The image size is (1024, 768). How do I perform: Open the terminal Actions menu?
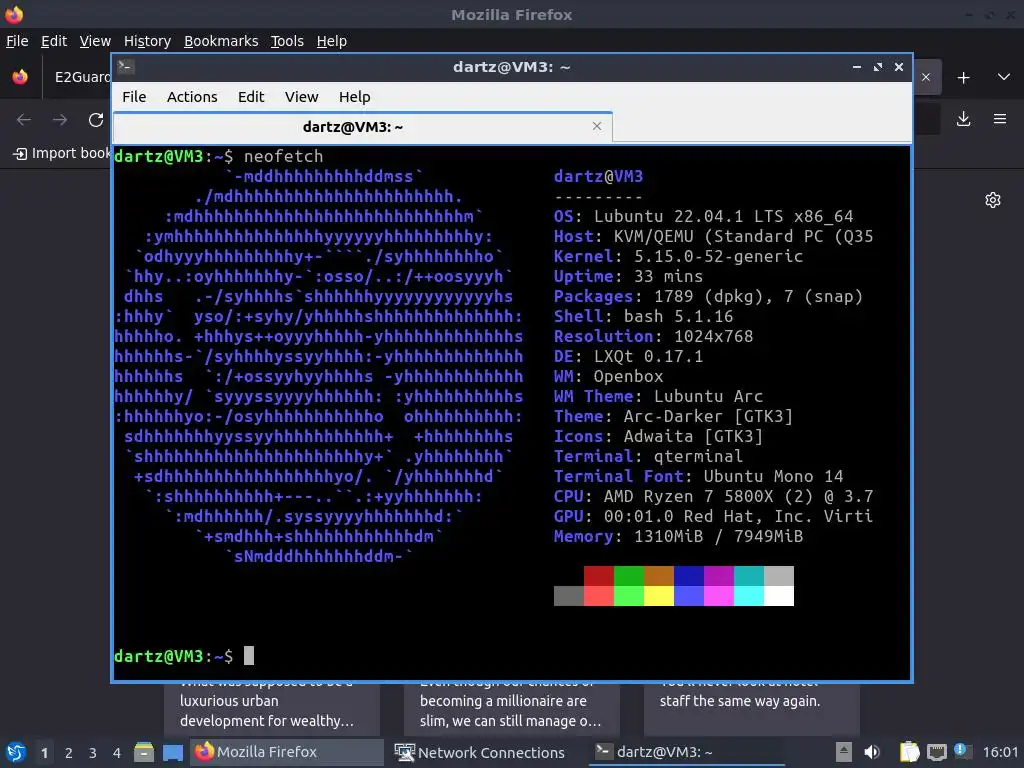tap(192, 97)
